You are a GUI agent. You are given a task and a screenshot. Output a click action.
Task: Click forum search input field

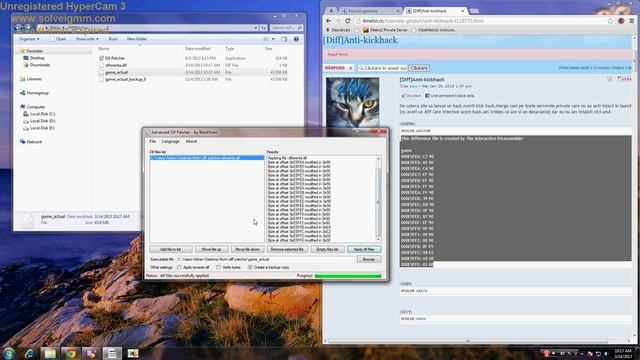click(383, 68)
